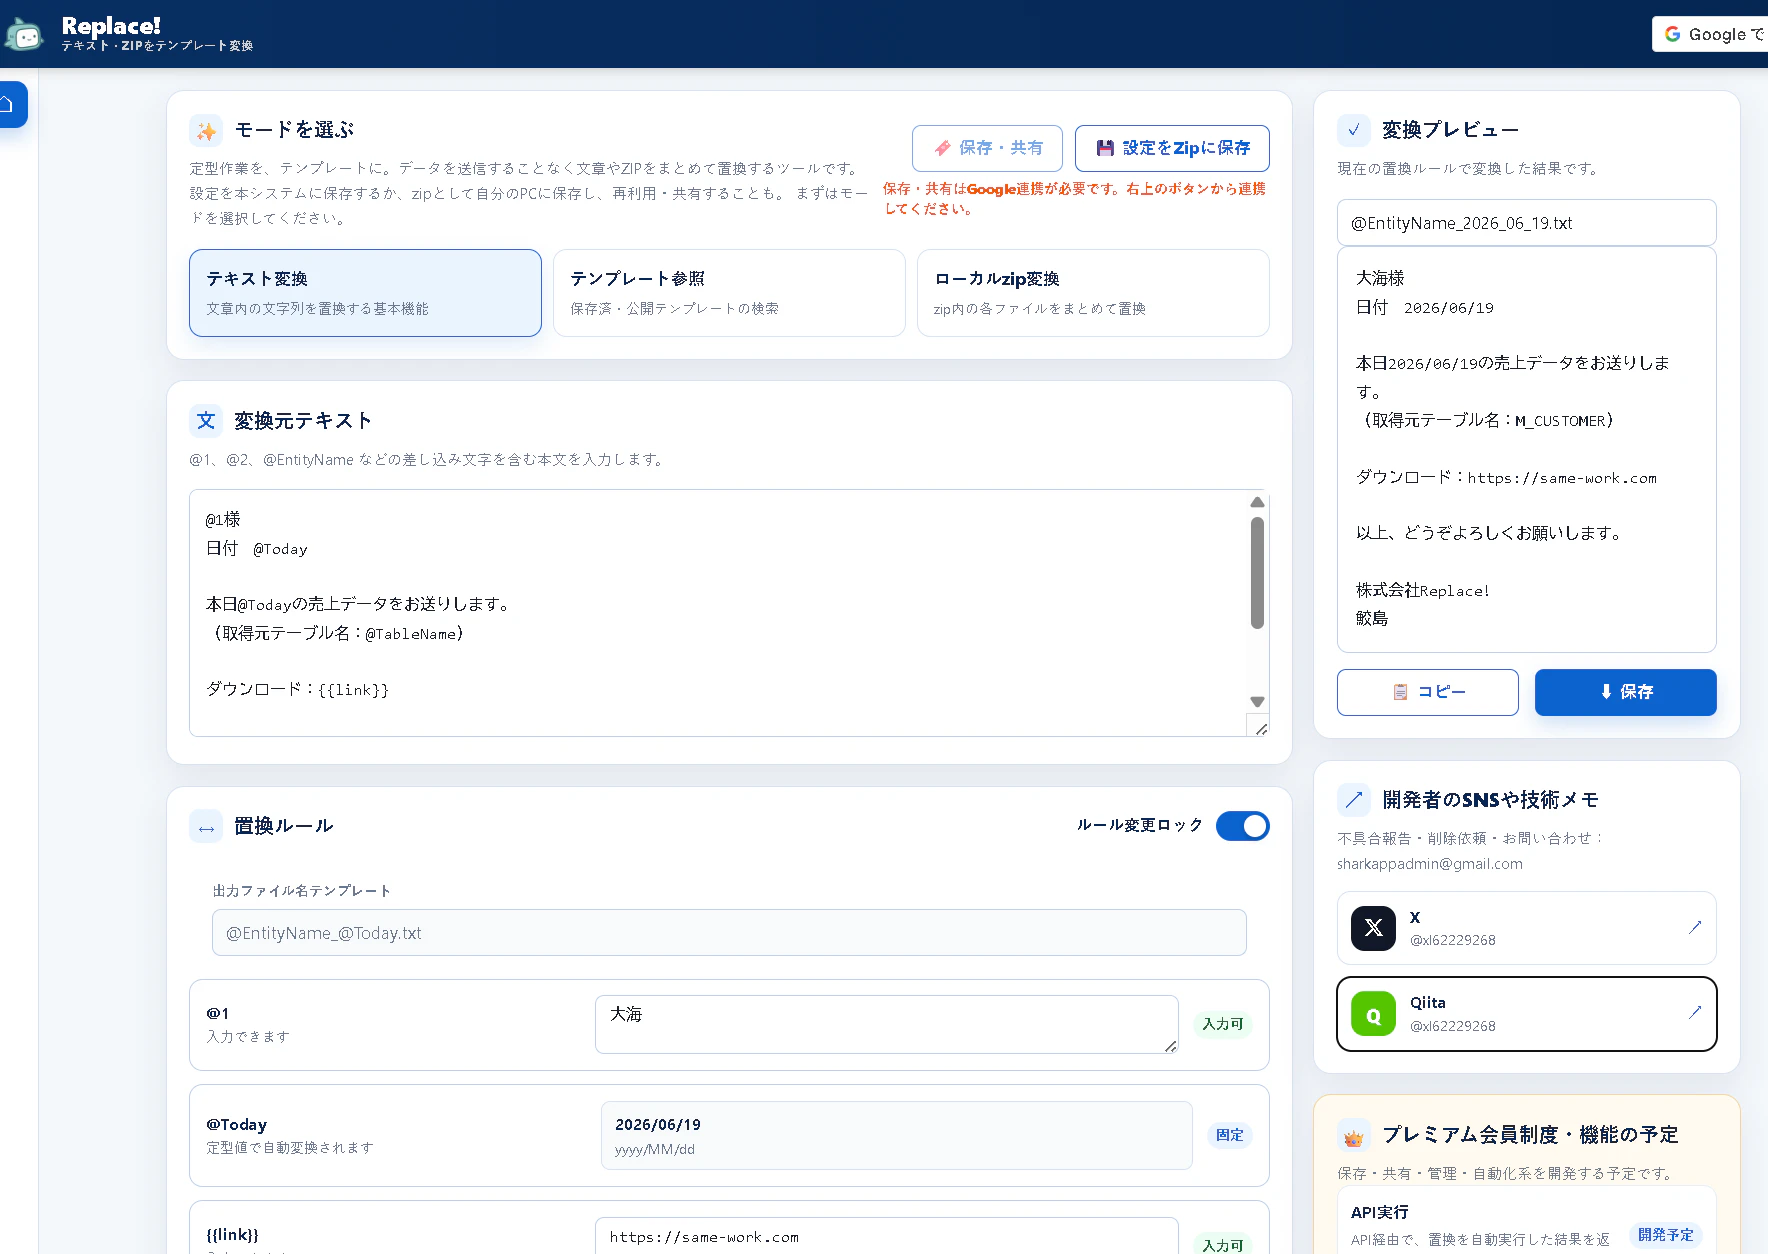1768x1254 pixels.
Task: Click 開発予定 badge on API実行
Action: tap(1666, 1235)
